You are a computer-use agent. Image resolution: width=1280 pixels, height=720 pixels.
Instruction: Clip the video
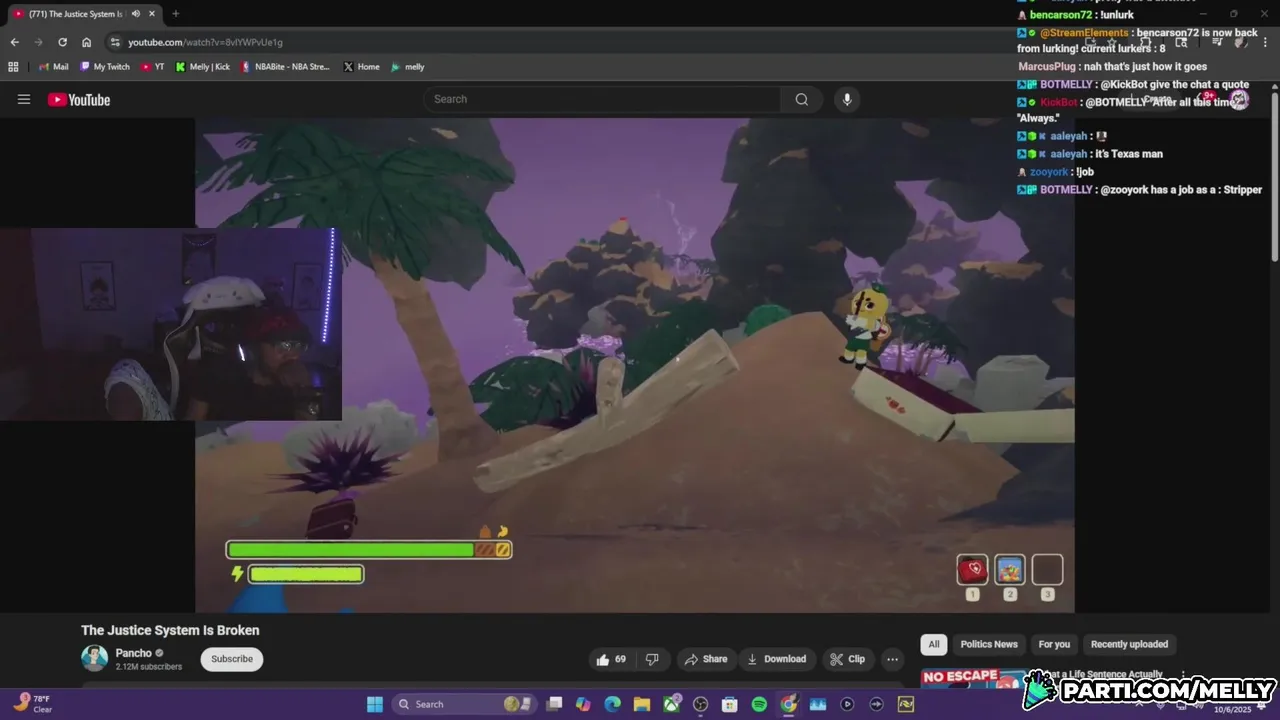pyautogui.click(x=847, y=659)
